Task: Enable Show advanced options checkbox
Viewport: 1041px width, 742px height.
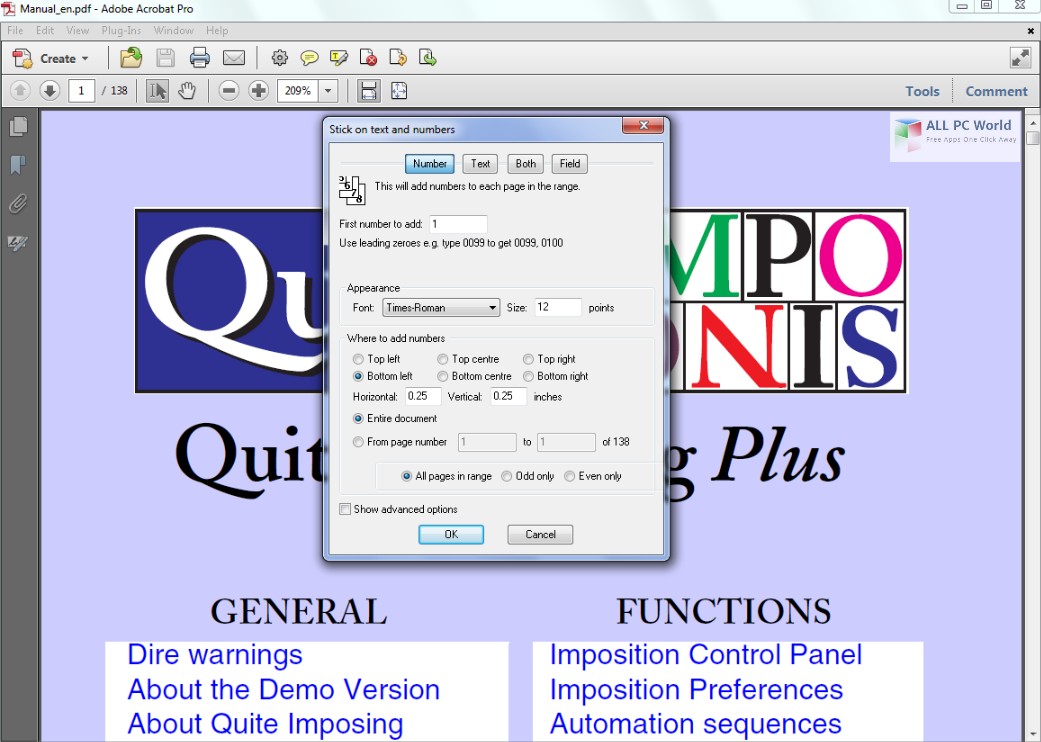Action: [x=345, y=509]
